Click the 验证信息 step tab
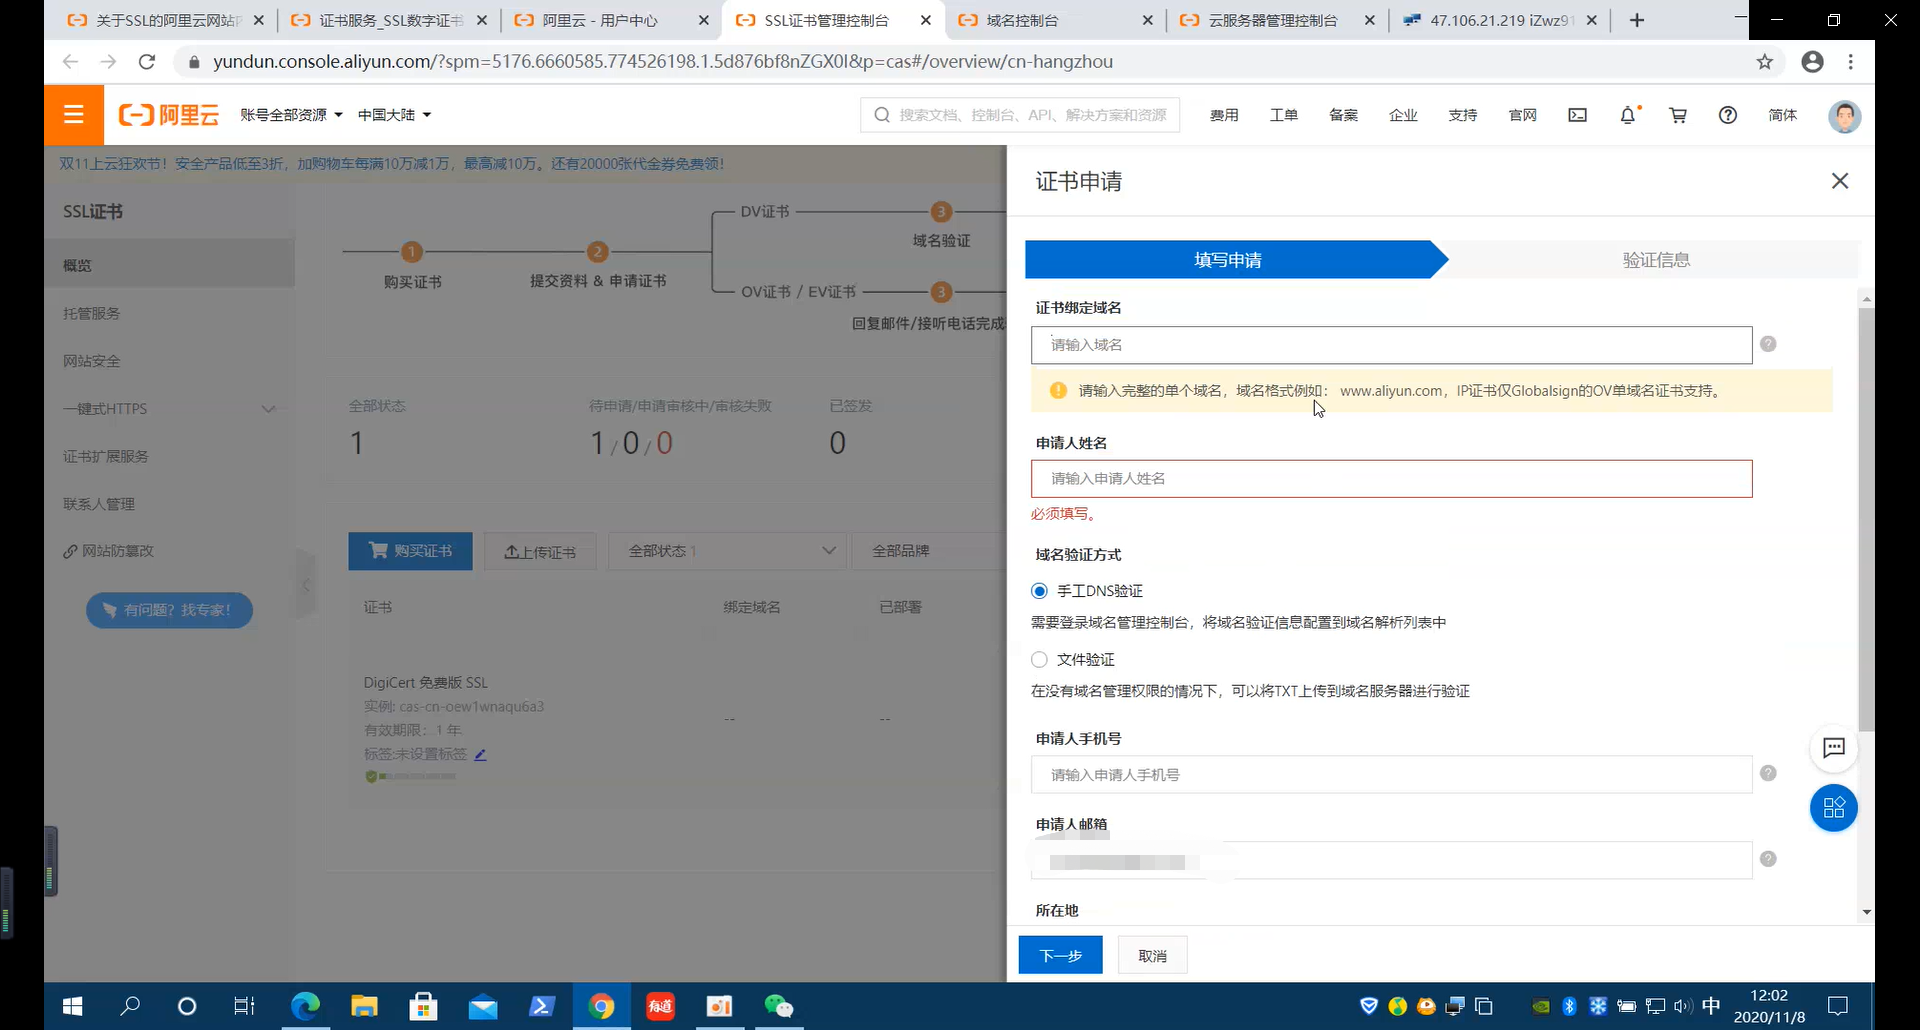The width and height of the screenshot is (1920, 1030). click(x=1655, y=260)
